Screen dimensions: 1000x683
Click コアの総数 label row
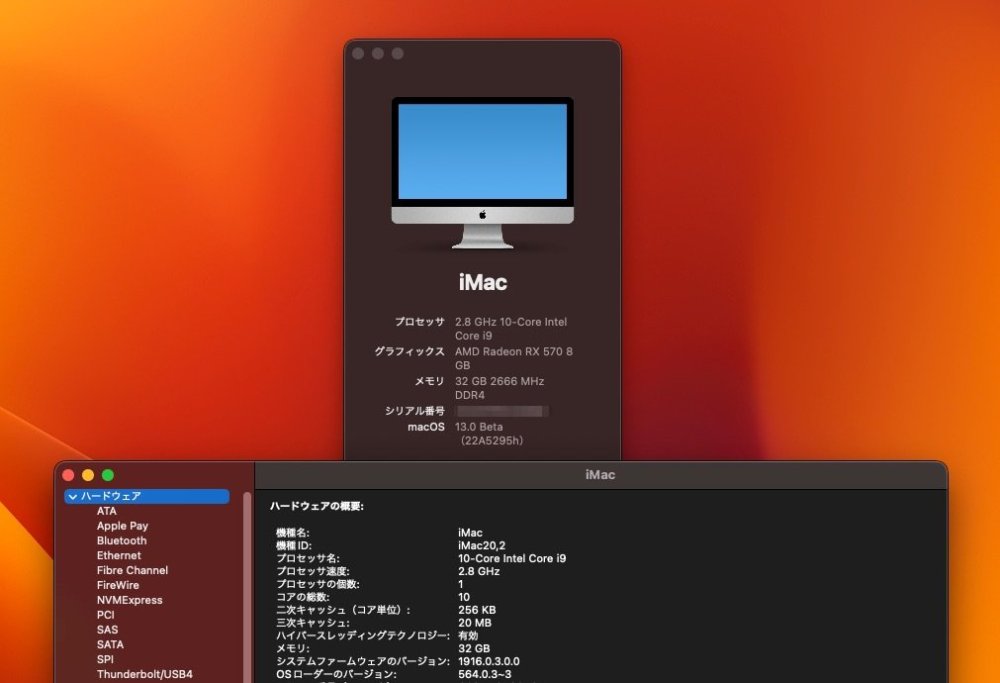pyautogui.click(x=302, y=597)
